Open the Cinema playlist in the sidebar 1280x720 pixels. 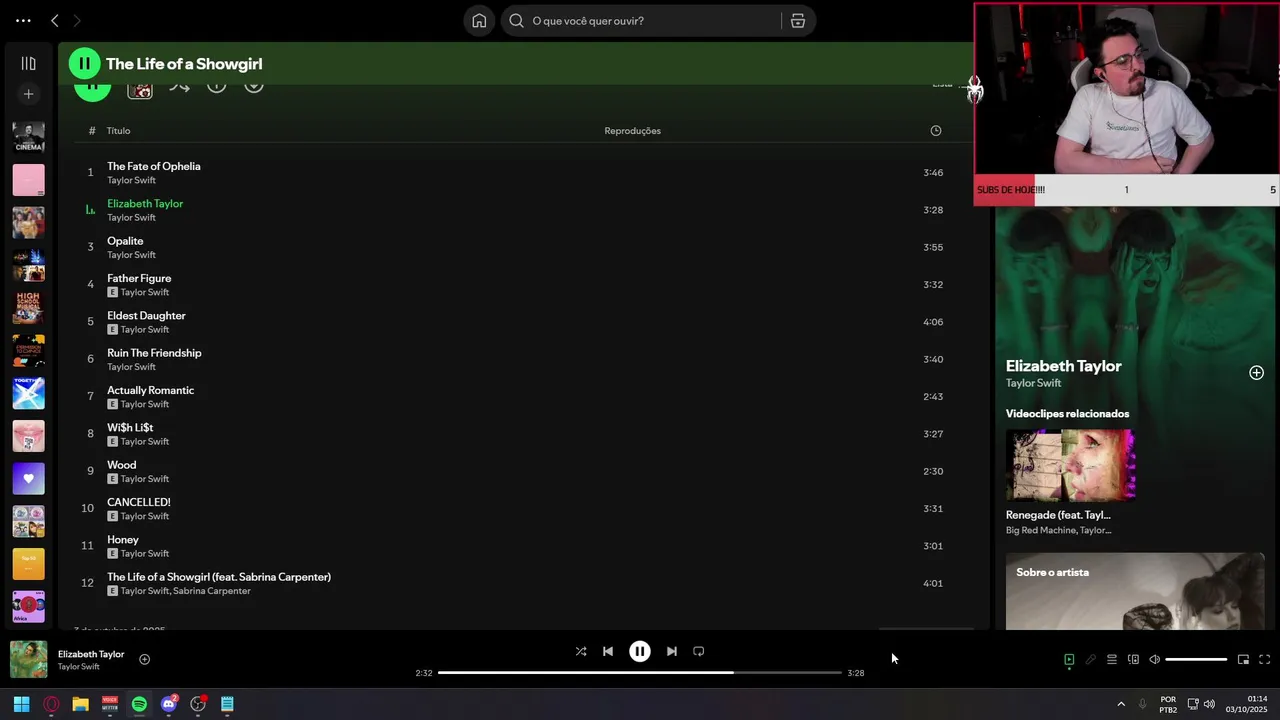coord(28,138)
